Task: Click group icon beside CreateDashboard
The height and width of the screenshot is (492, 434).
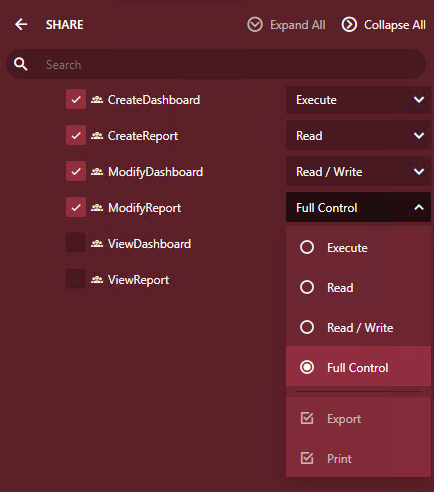Action: [97, 100]
